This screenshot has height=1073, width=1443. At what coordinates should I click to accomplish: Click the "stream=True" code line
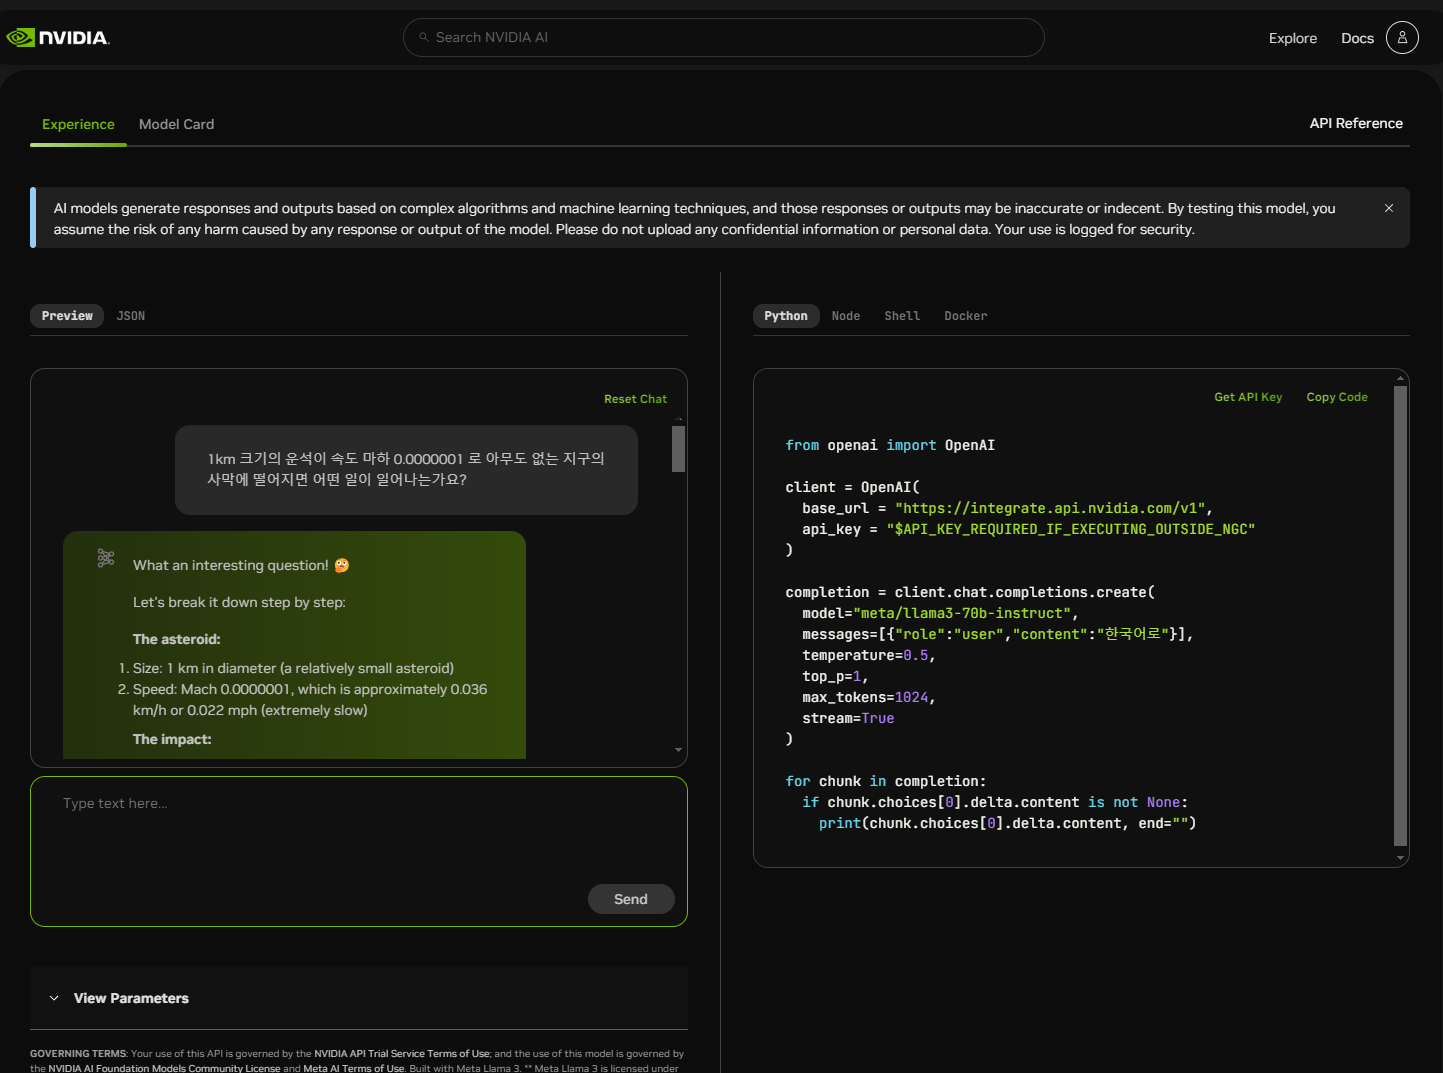848,718
